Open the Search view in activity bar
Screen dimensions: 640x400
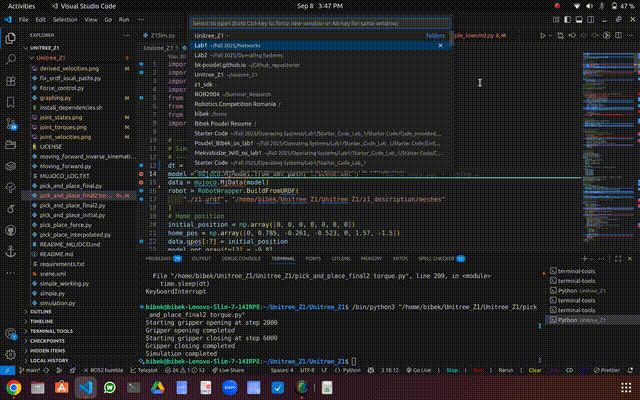click(x=11, y=59)
